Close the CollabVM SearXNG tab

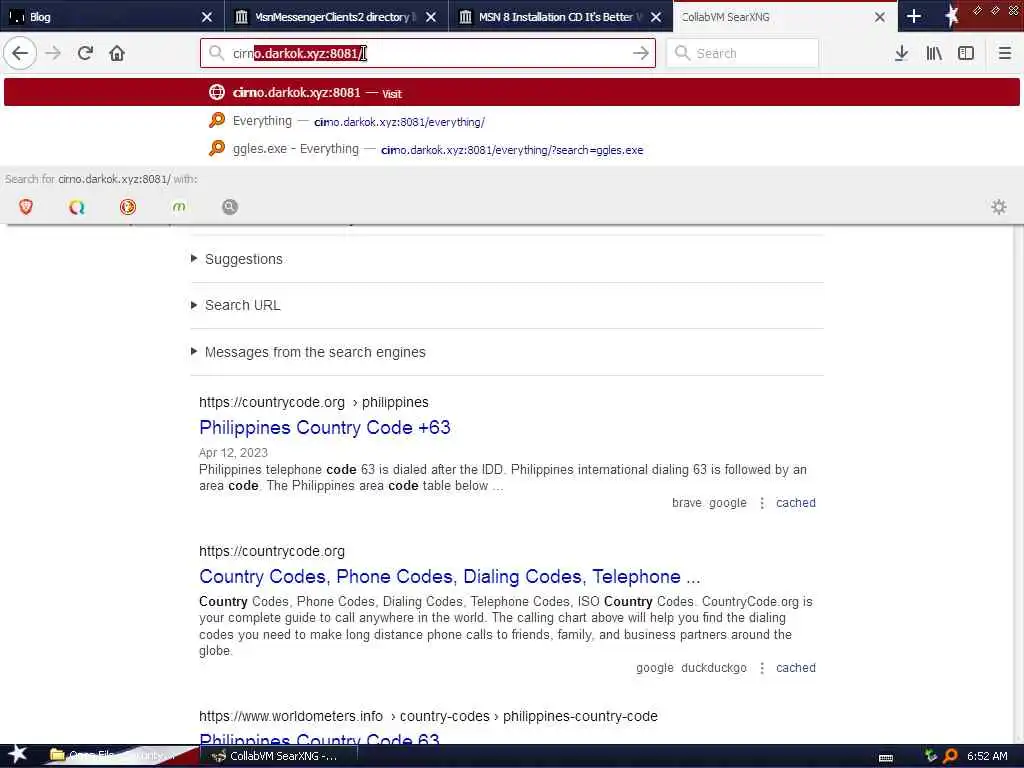[x=880, y=17]
